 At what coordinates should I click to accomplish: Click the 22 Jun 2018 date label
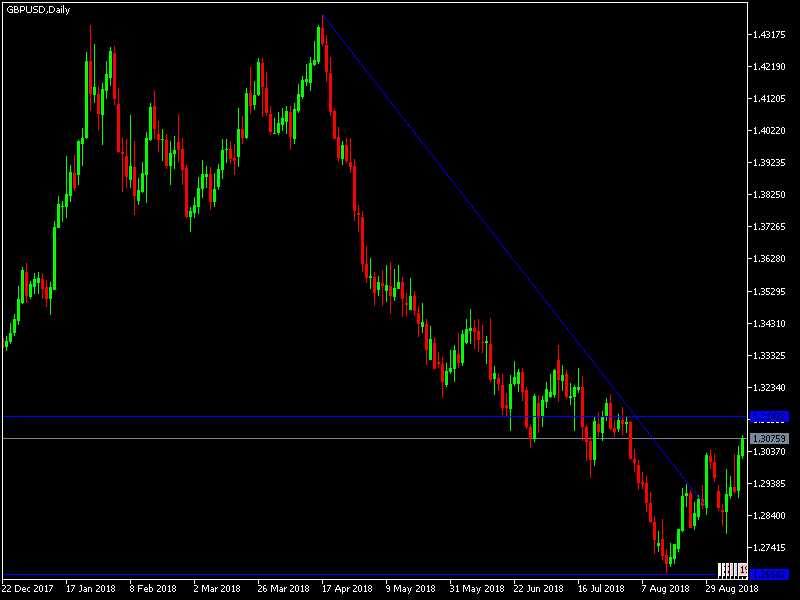pos(539,589)
